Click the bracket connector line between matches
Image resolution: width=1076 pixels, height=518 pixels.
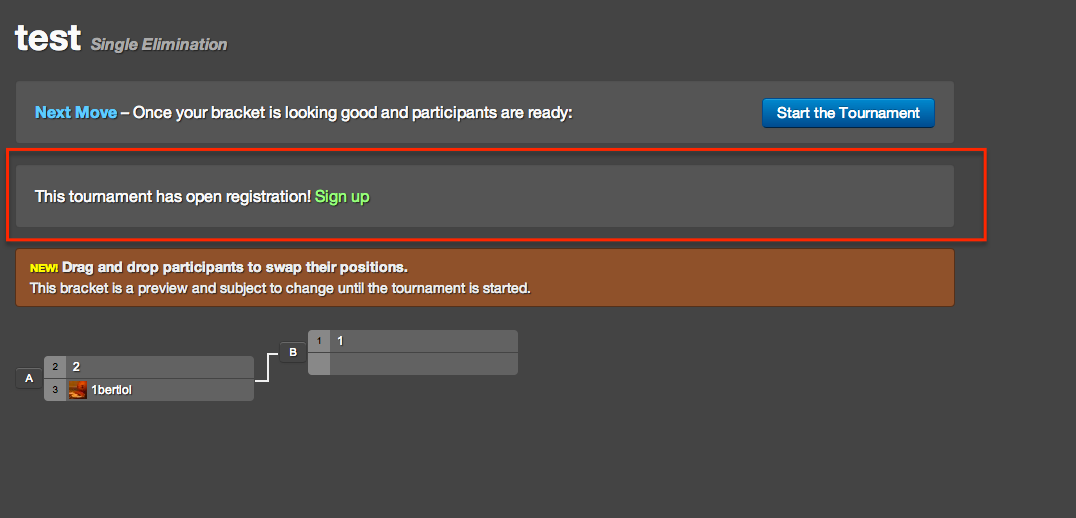pos(267,367)
